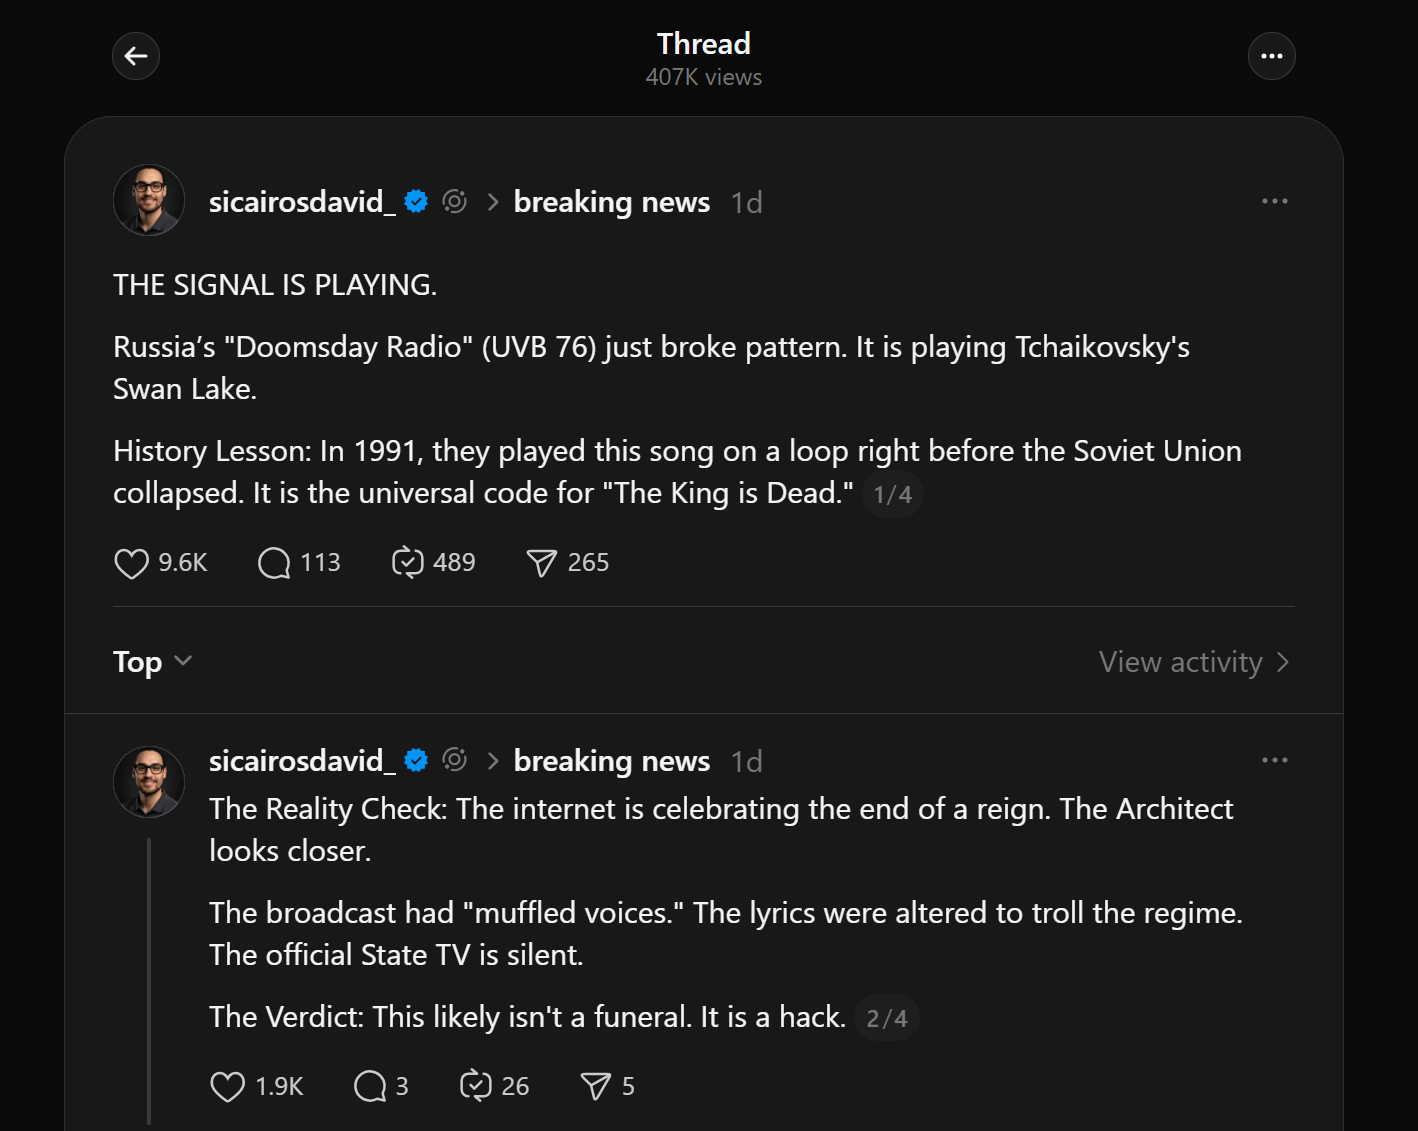Open sicairosdavid_ profile from first post username
Viewport: 1418px width, 1131px height.
(x=296, y=202)
